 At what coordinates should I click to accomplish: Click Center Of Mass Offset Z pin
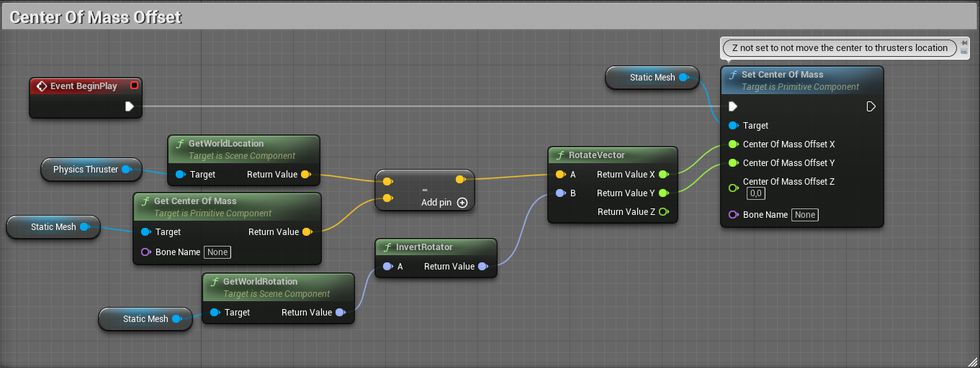click(x=733, y=187)
